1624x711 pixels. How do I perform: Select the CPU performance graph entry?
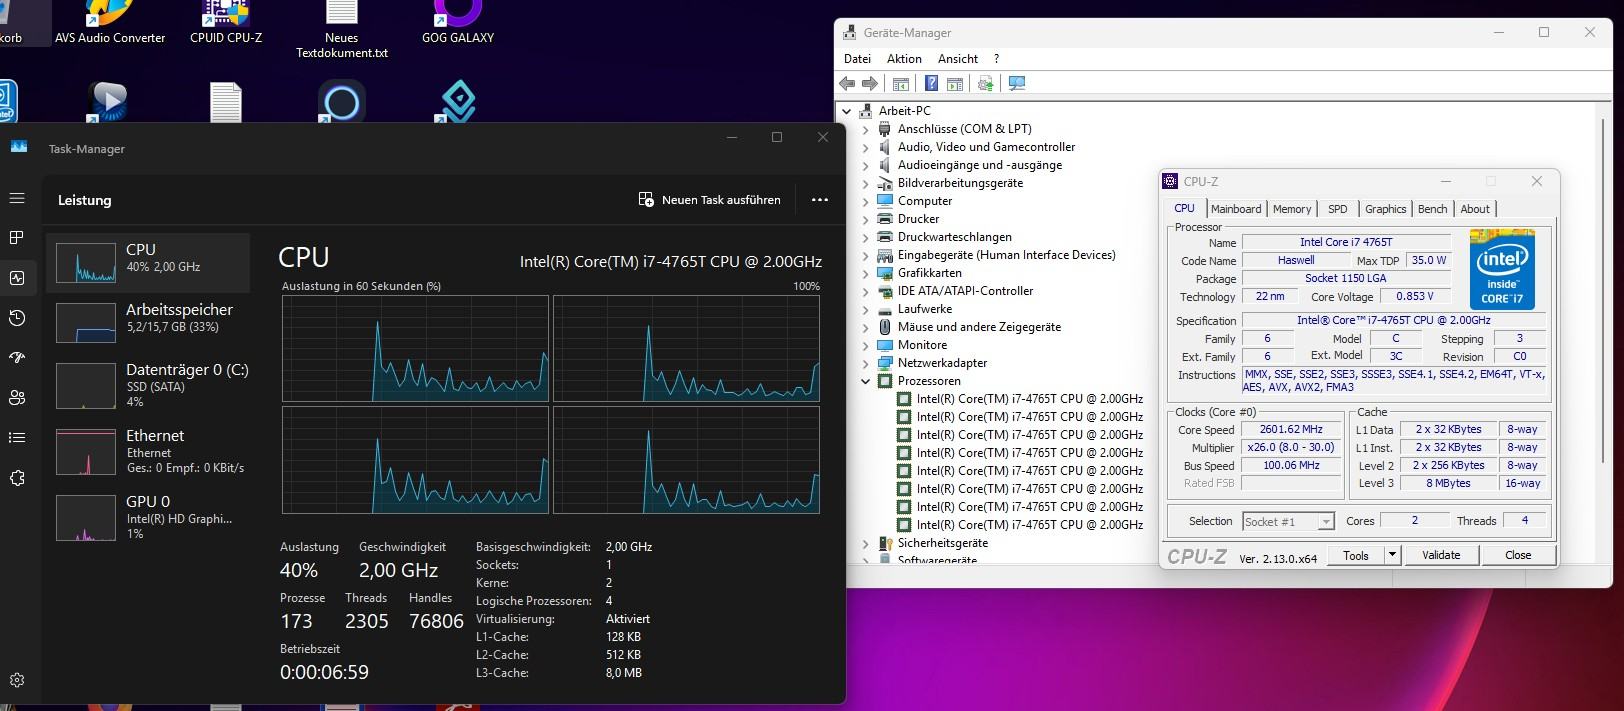[x=148, y=262]
